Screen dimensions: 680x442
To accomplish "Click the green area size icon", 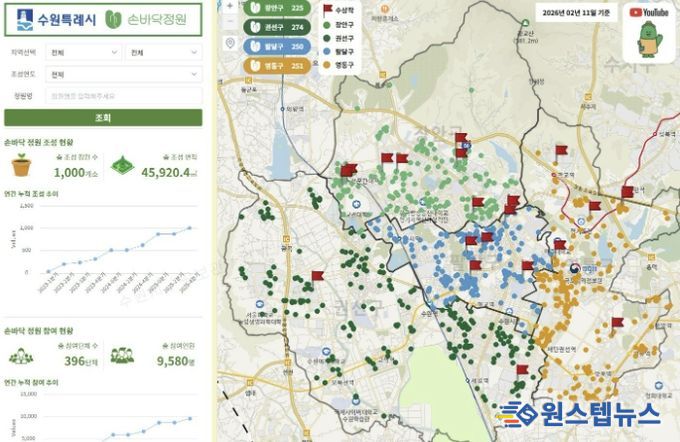I will point(121,166).
